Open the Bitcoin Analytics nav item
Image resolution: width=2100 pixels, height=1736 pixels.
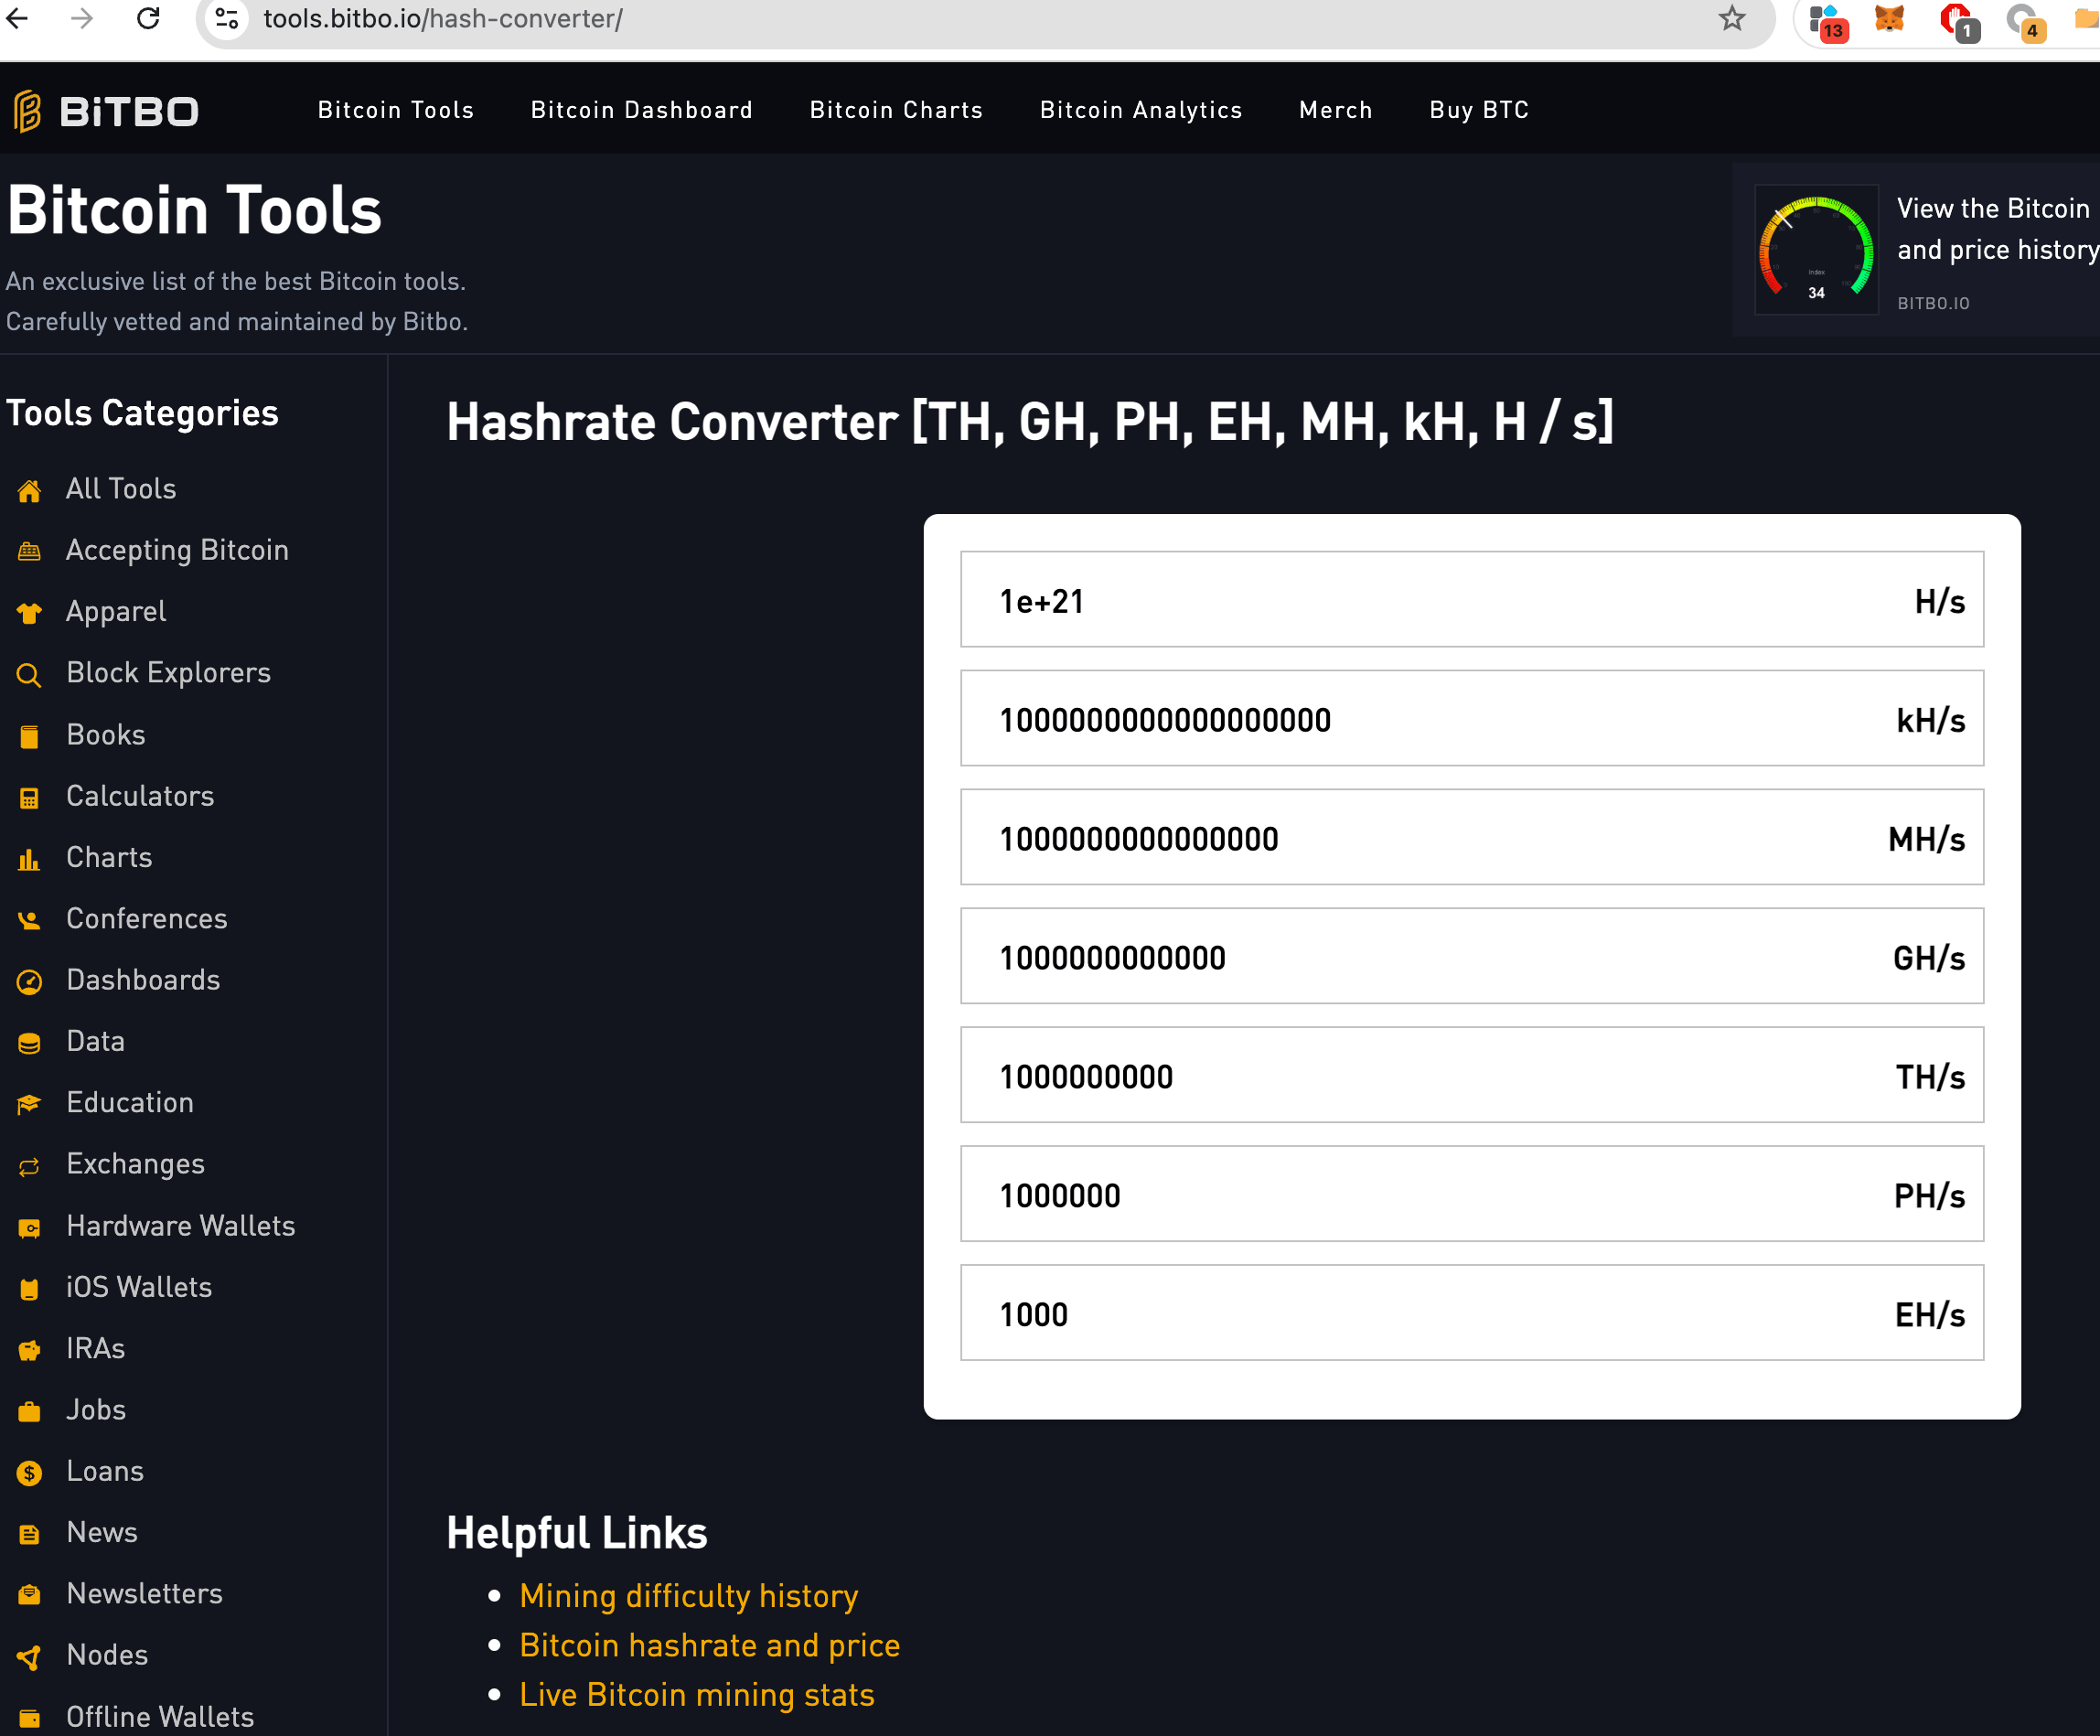click(x=1141, y=110)
